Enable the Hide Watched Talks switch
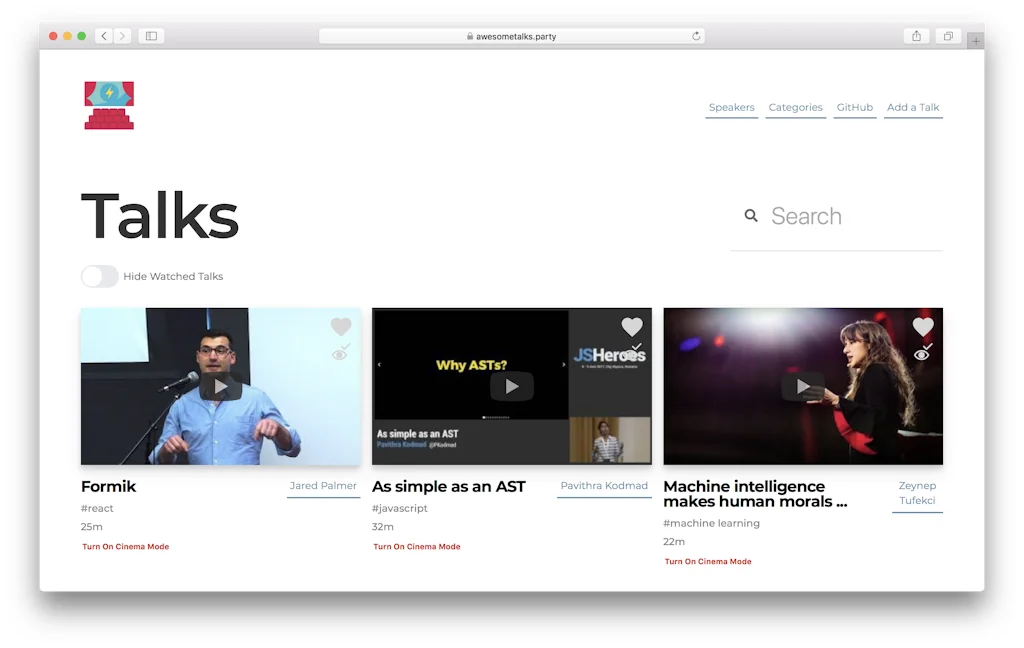 [x=99, y=276]
